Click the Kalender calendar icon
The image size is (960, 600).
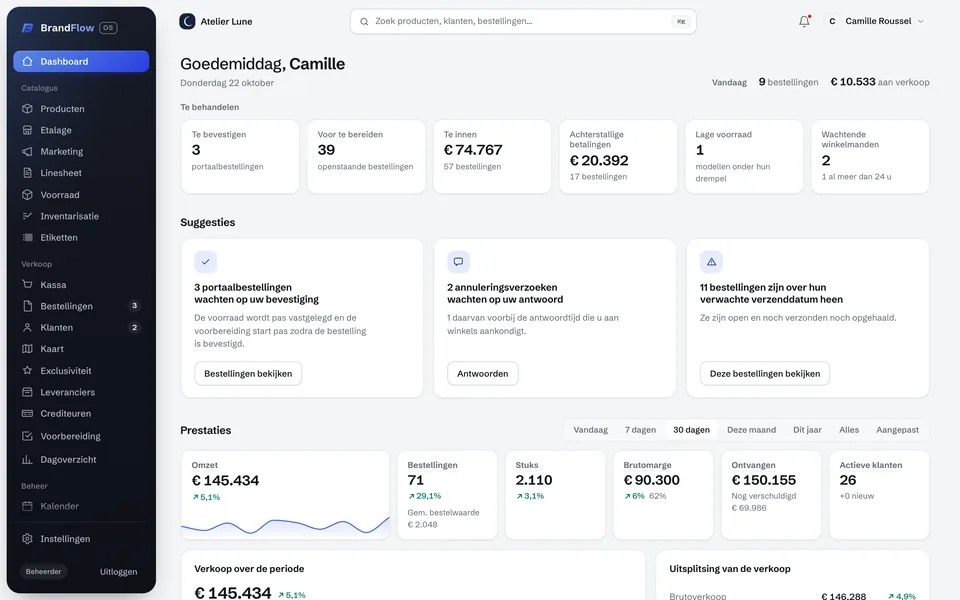[27, 506]
